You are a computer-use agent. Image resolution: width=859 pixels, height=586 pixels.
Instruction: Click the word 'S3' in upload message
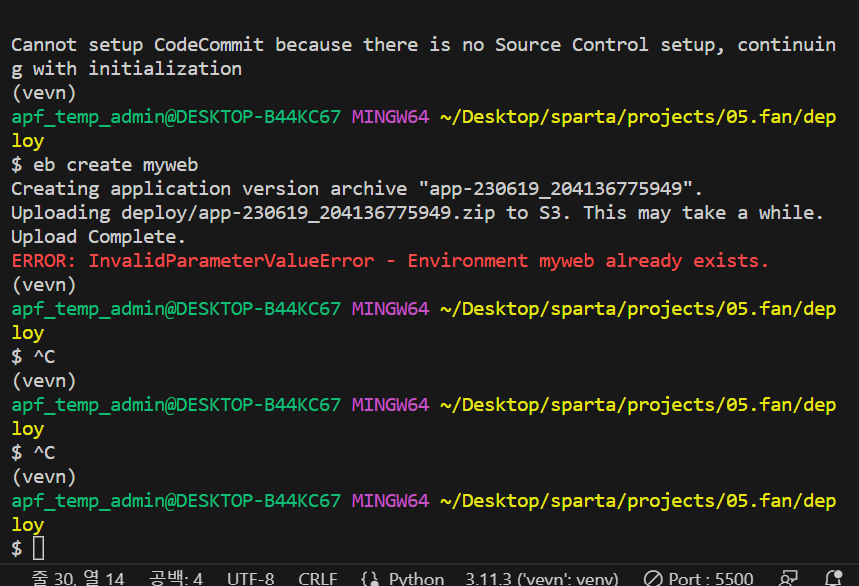click(550, 212)
